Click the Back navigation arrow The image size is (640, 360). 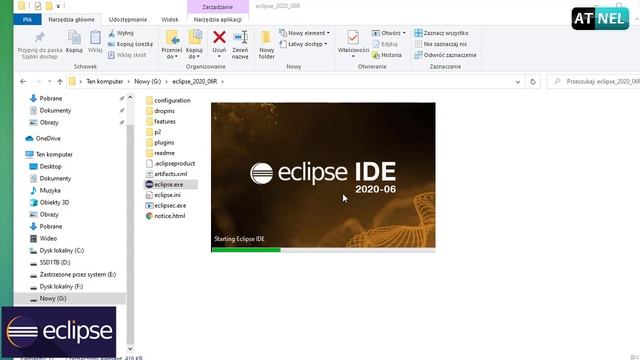coord(23,82)
